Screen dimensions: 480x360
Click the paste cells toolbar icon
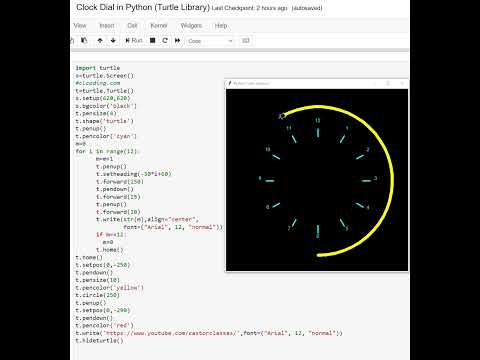tap(84, 40)
